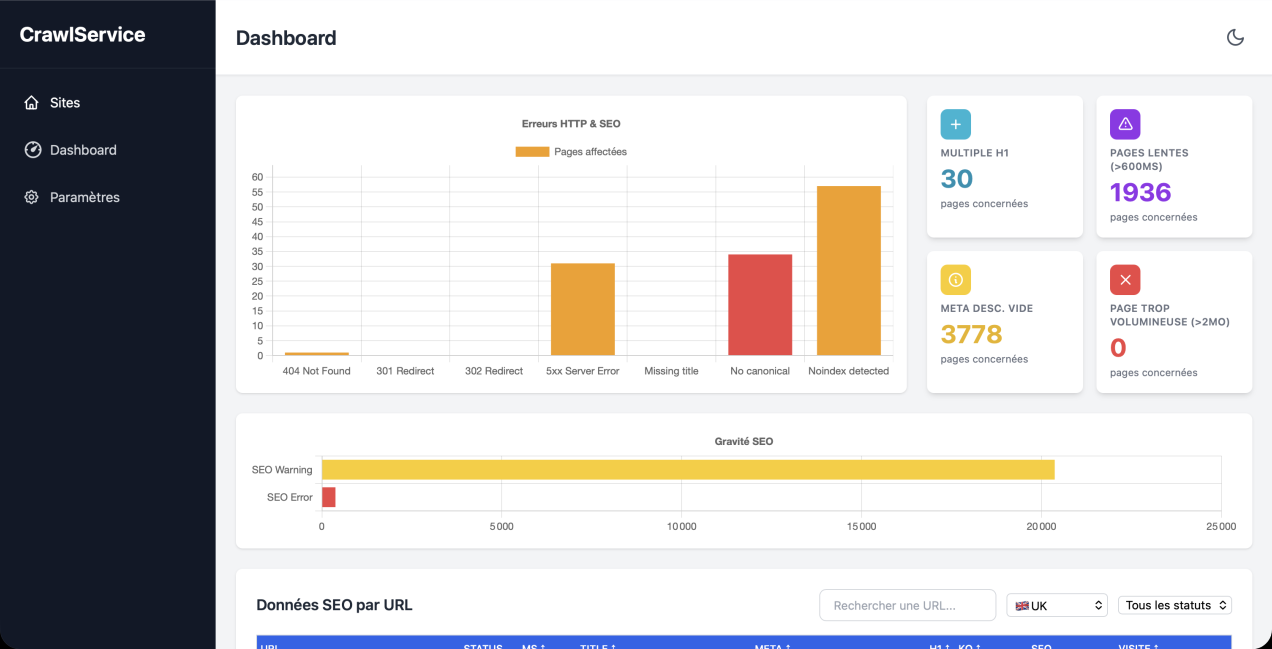This screenshot has width=1272, height=649.
Task: Click the yellow info icon for Meta Desc. Vide
Action: (955, 279)
